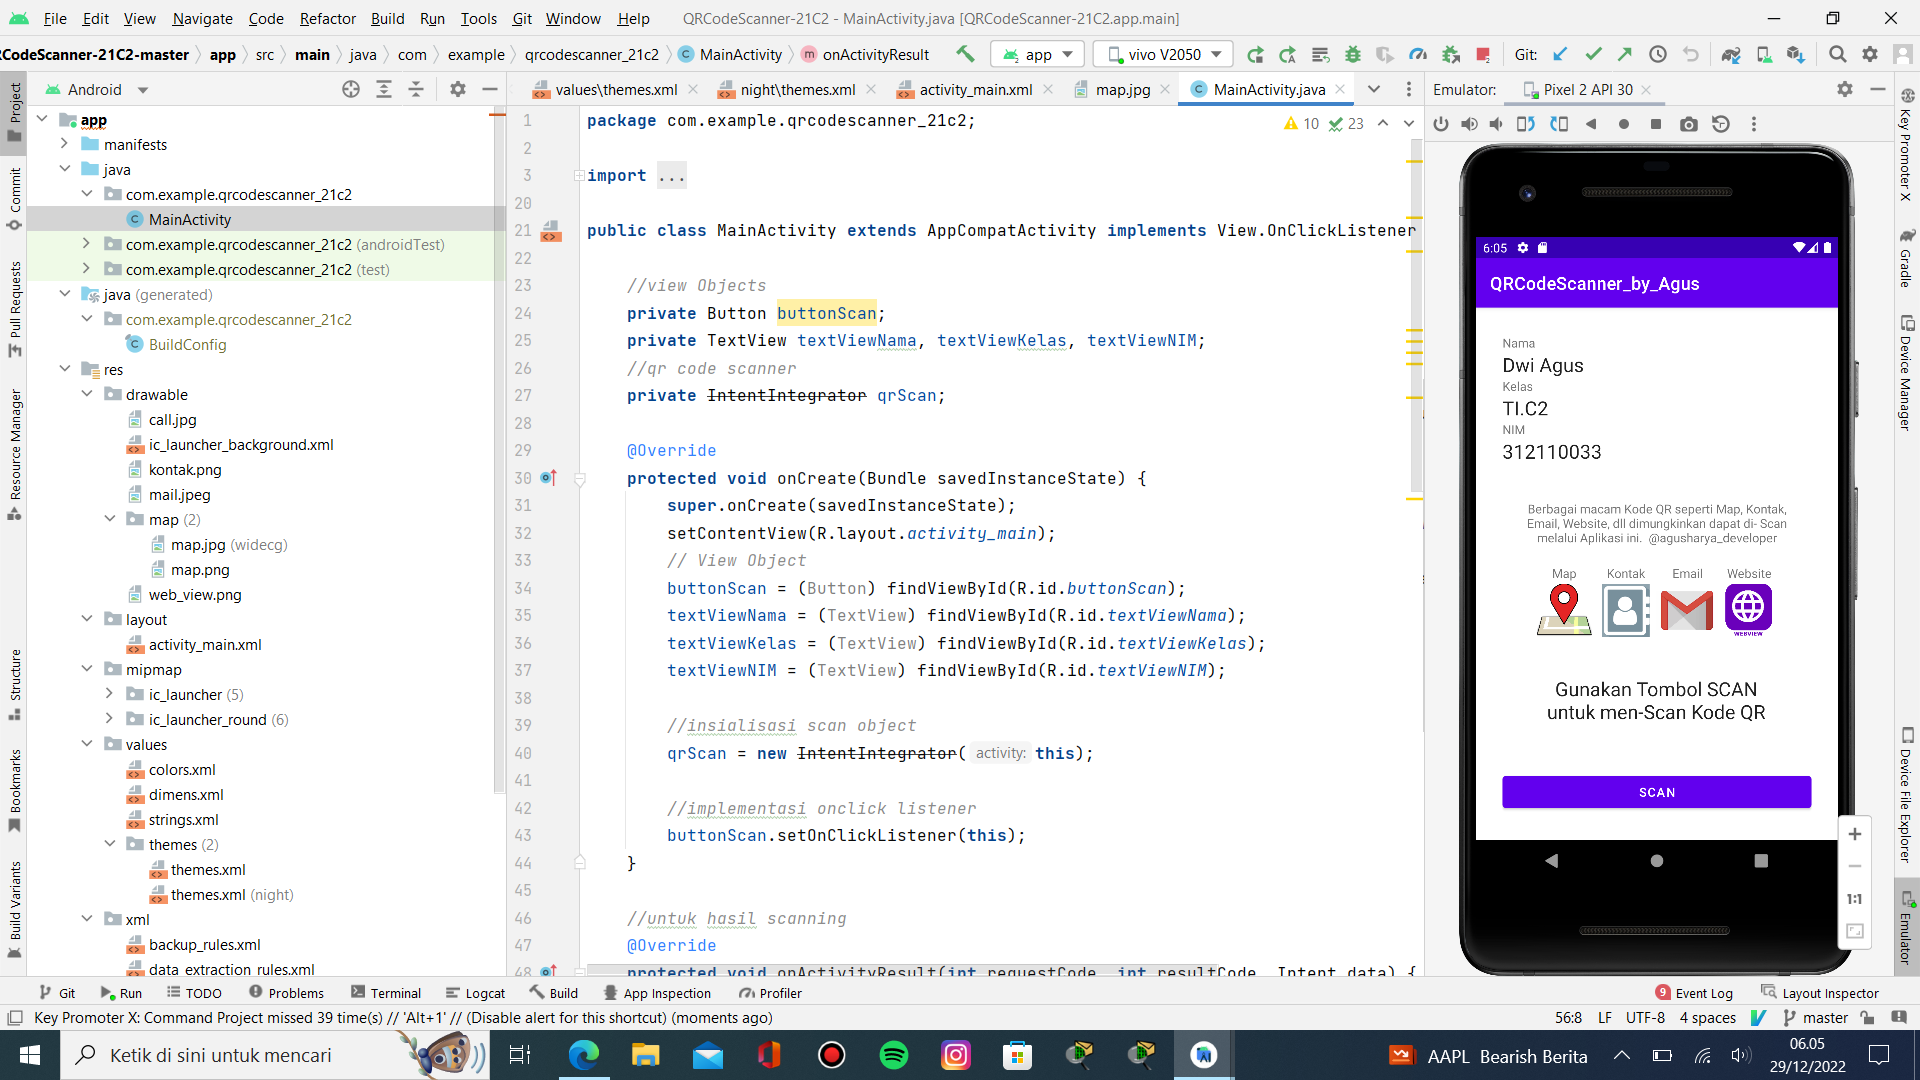The image size is (1920, 1080).
Task: Select web_view.png in drawable folder
Action: [195, 594]
